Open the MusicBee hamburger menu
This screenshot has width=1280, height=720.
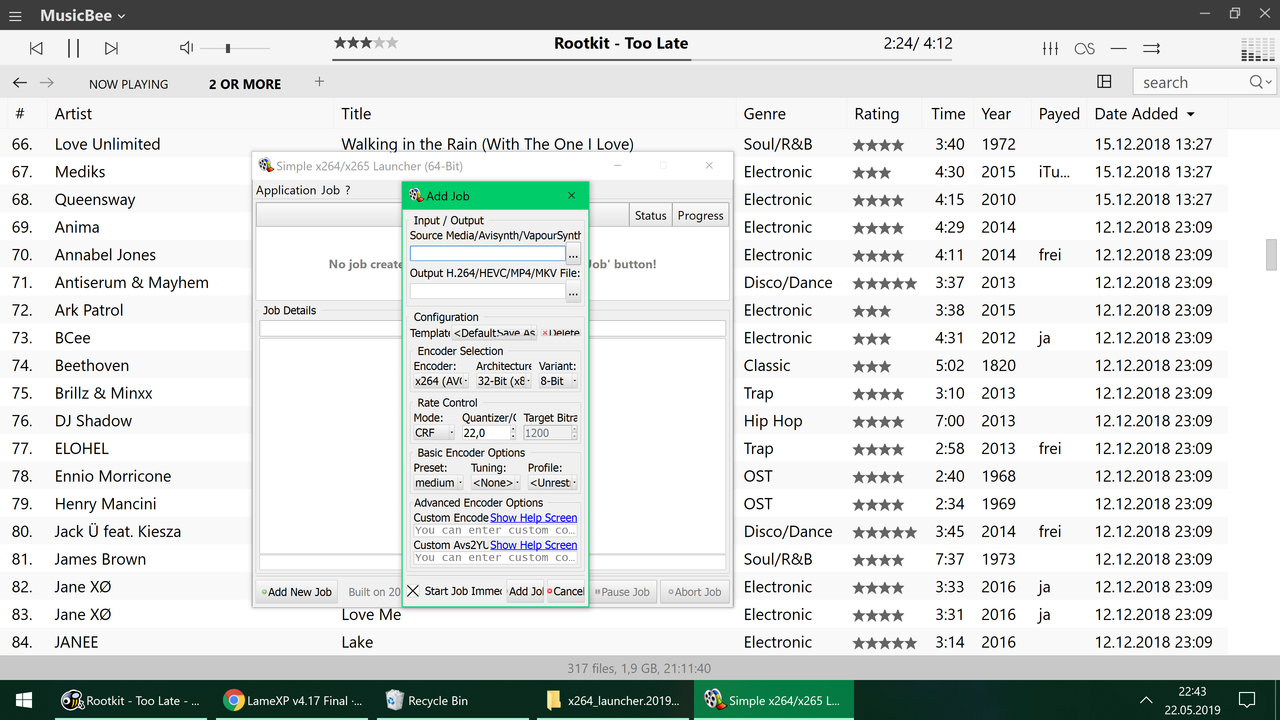pyautogui.click(x=15, y=16)
